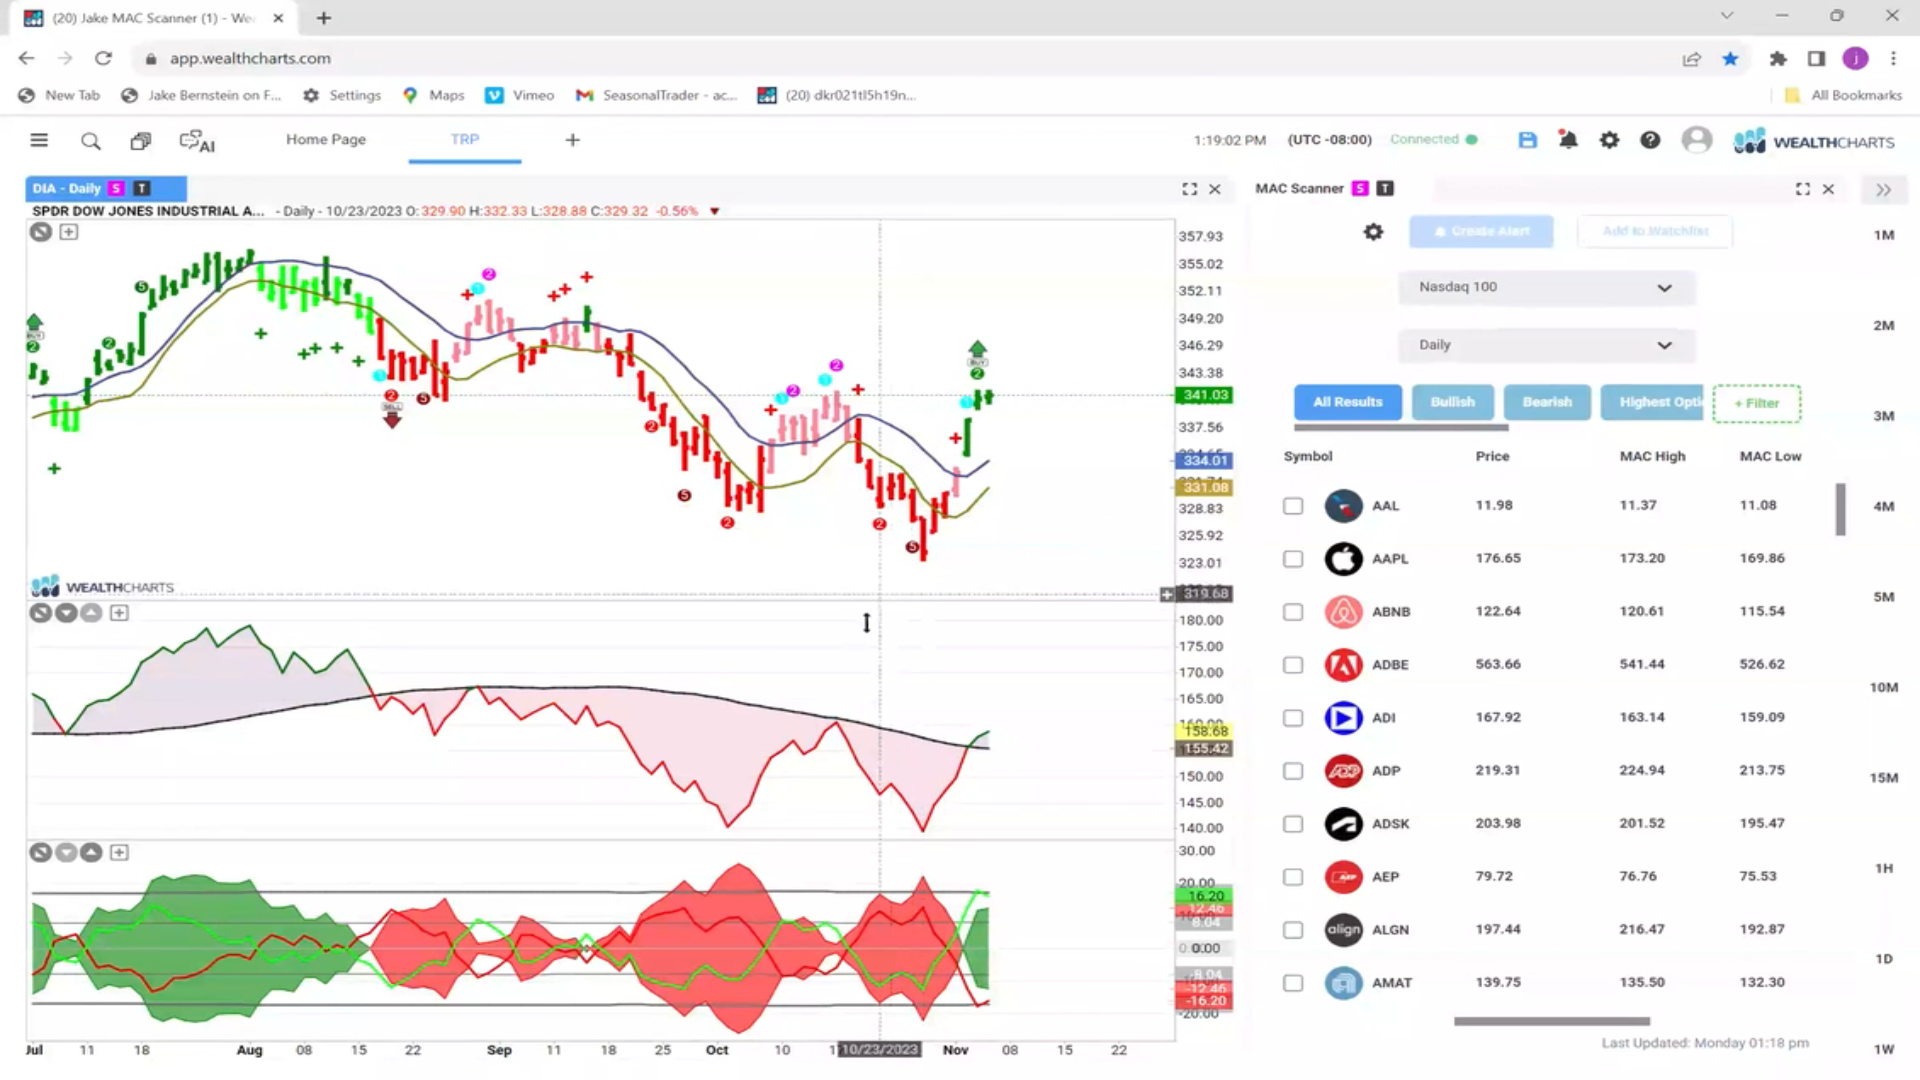Tick the AAL row checkbox

[x=1293, y=506]
